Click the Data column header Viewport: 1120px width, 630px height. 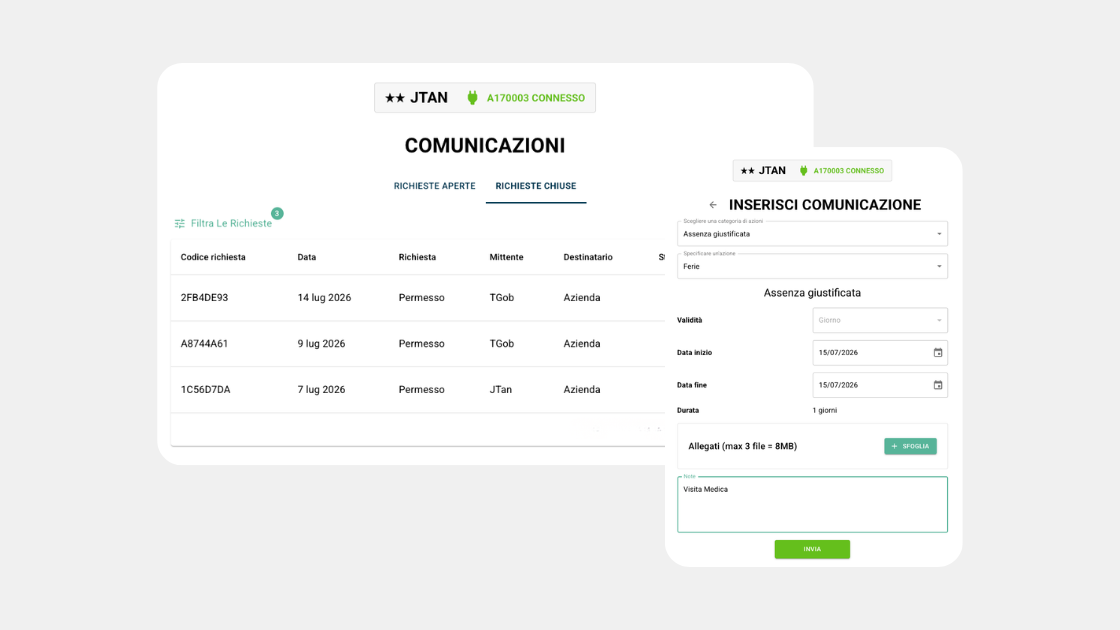[306, 257]
